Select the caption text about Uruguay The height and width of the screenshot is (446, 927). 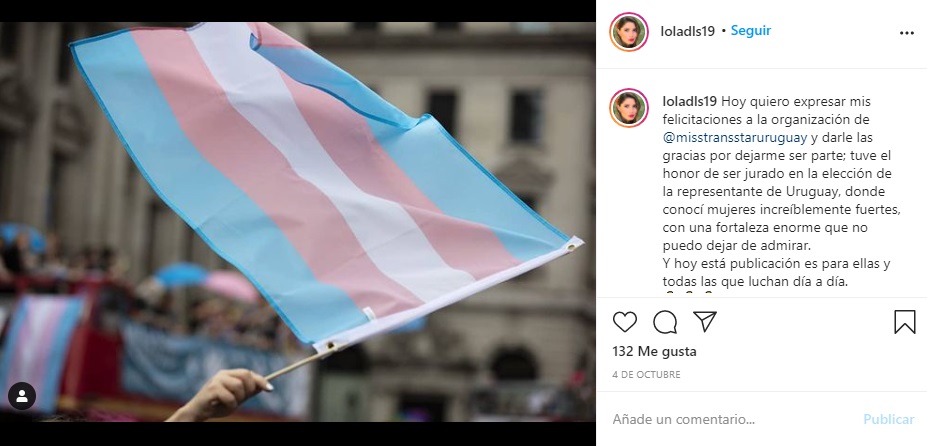tap(783, 192)
